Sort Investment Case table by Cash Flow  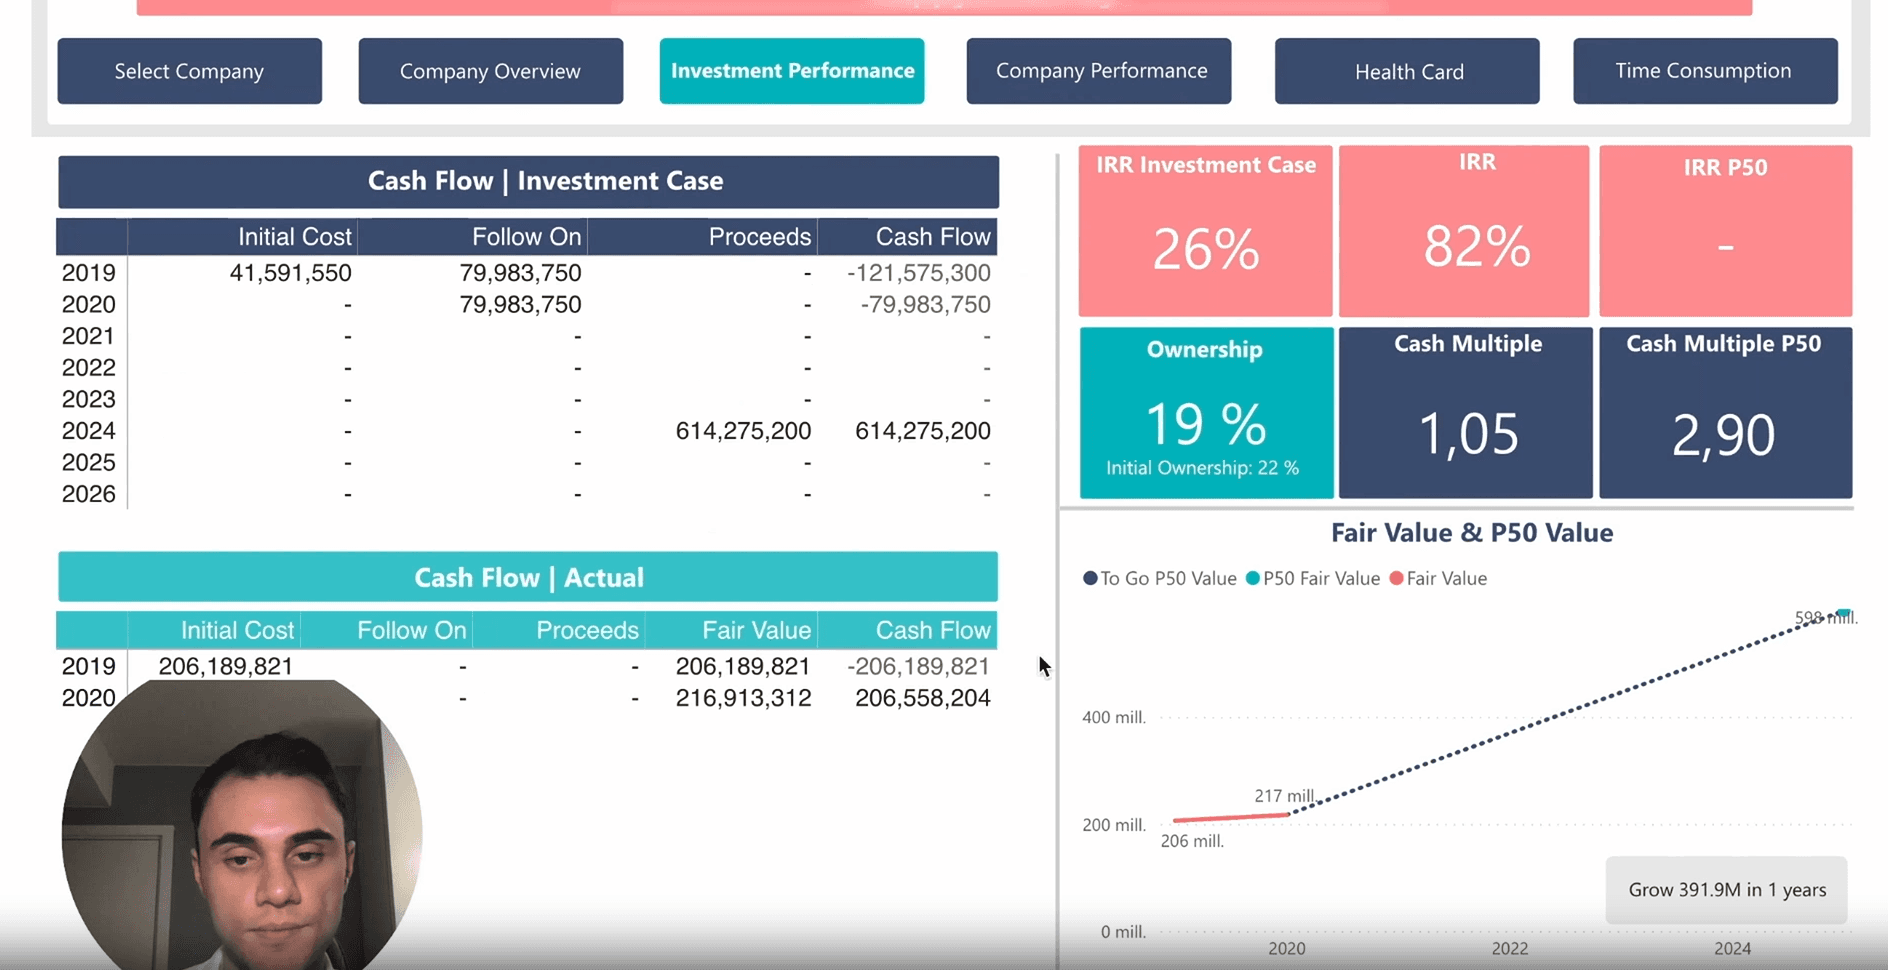[x=933, y=237]
